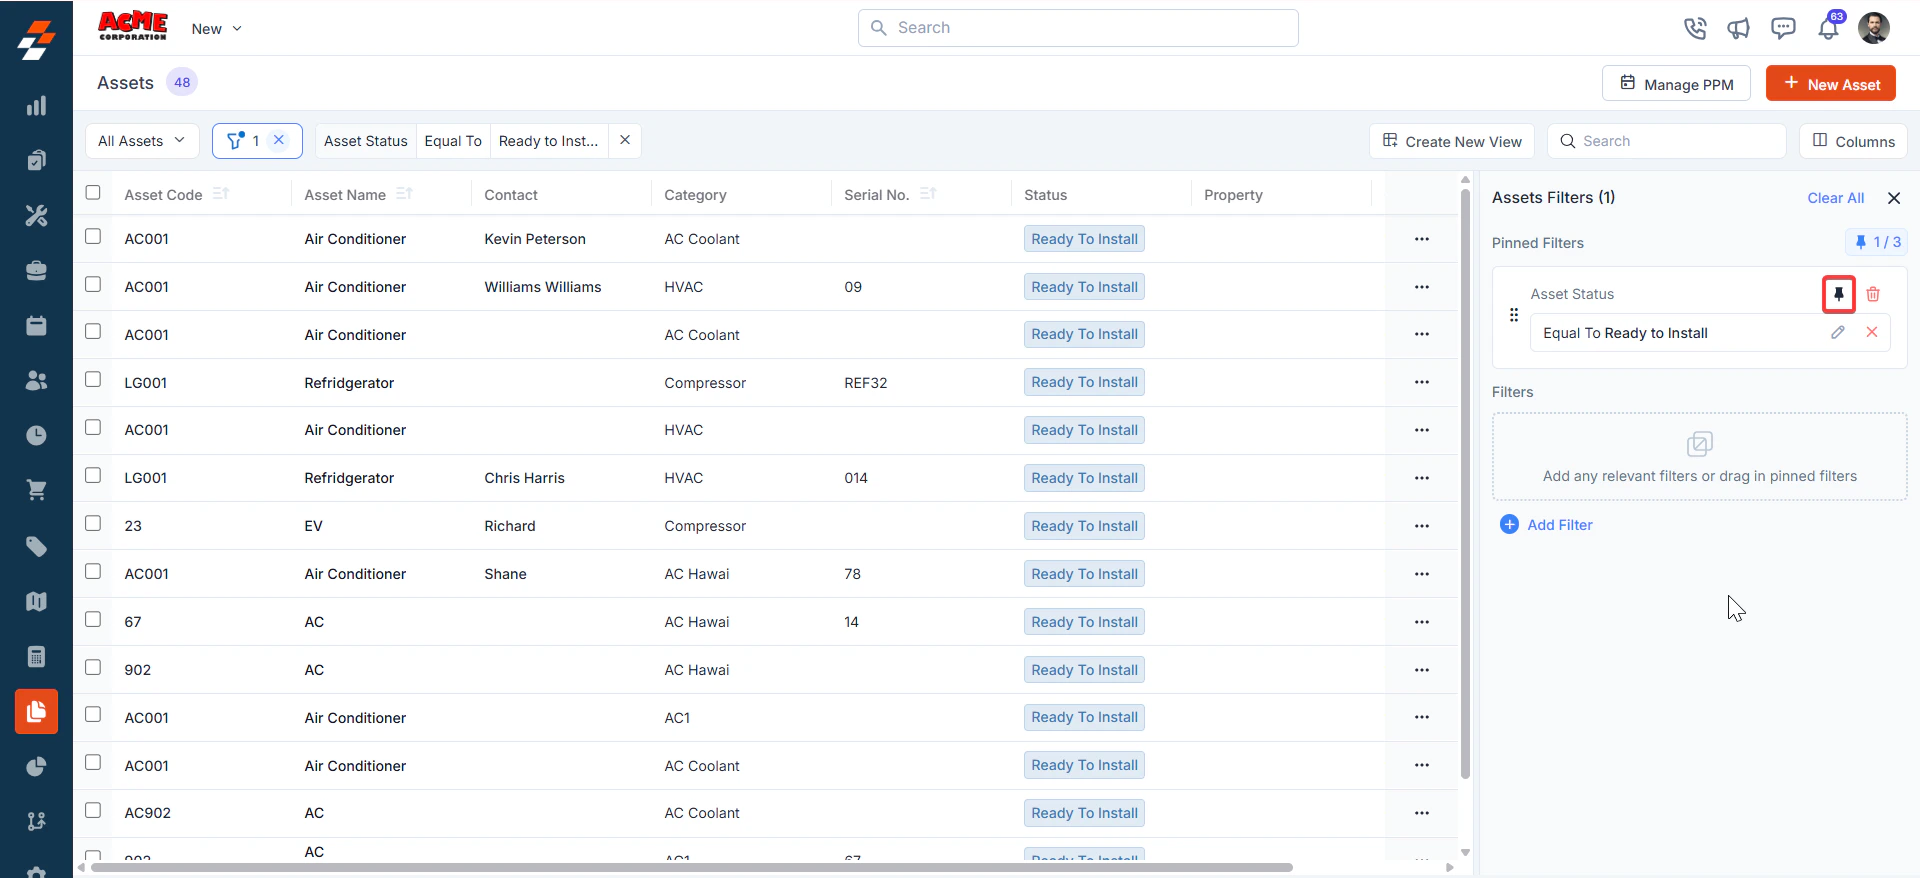Open Manage PPM
This screenshot has height=878, width=1920.
[x=1676, y=84]
